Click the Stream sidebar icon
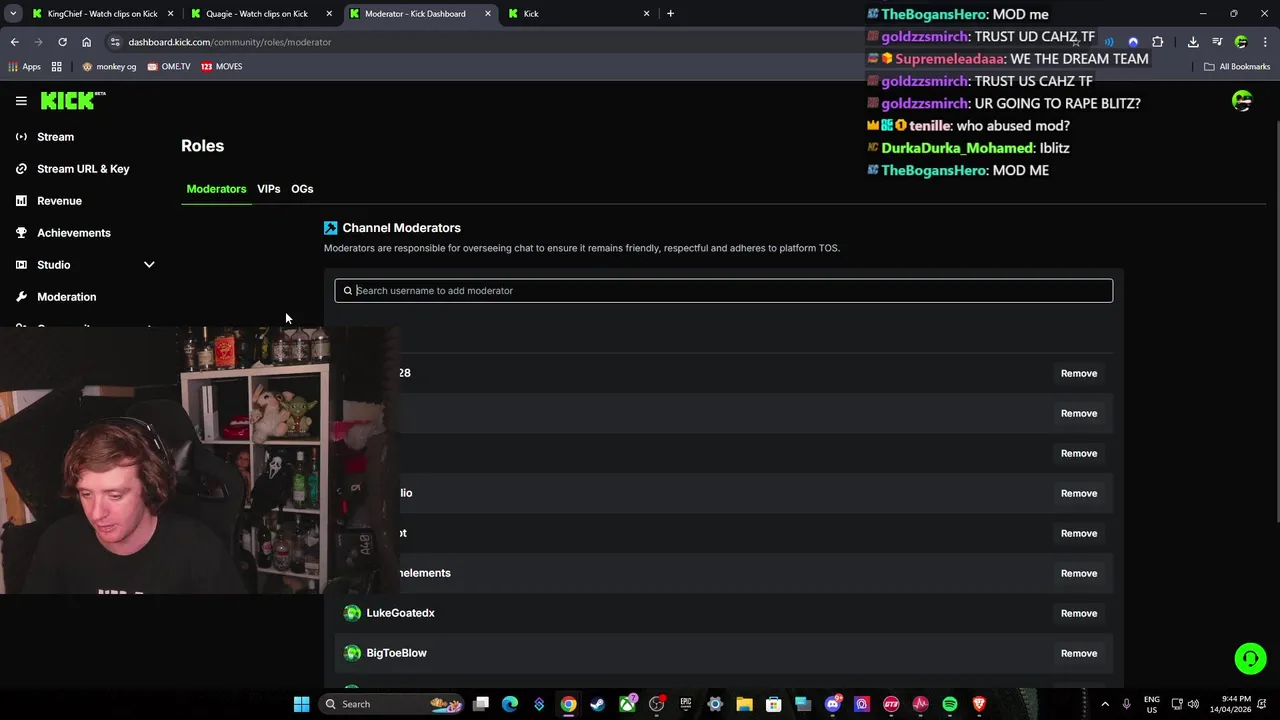The height and width of the screenshot is (720, 1280). 21,137
